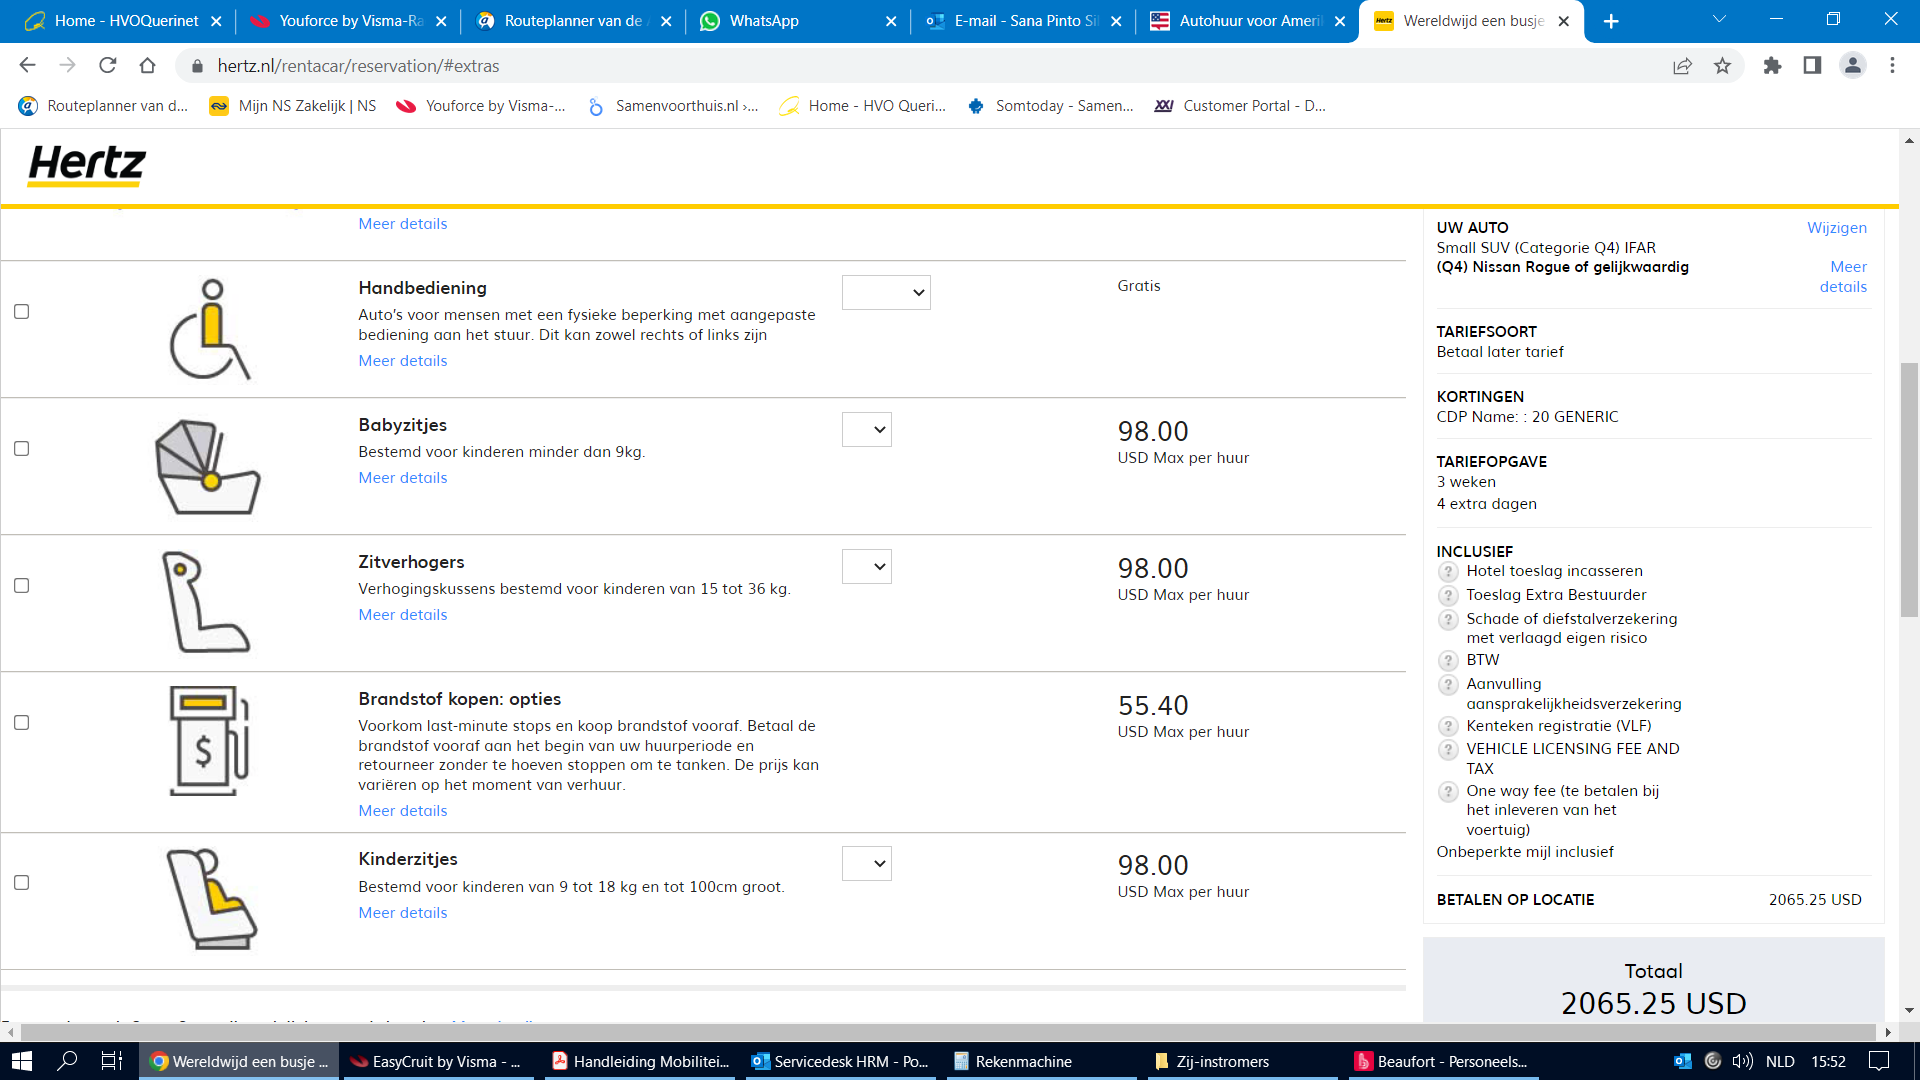Expand the Zitverhogers quantity dropdown

coord(867,567)
